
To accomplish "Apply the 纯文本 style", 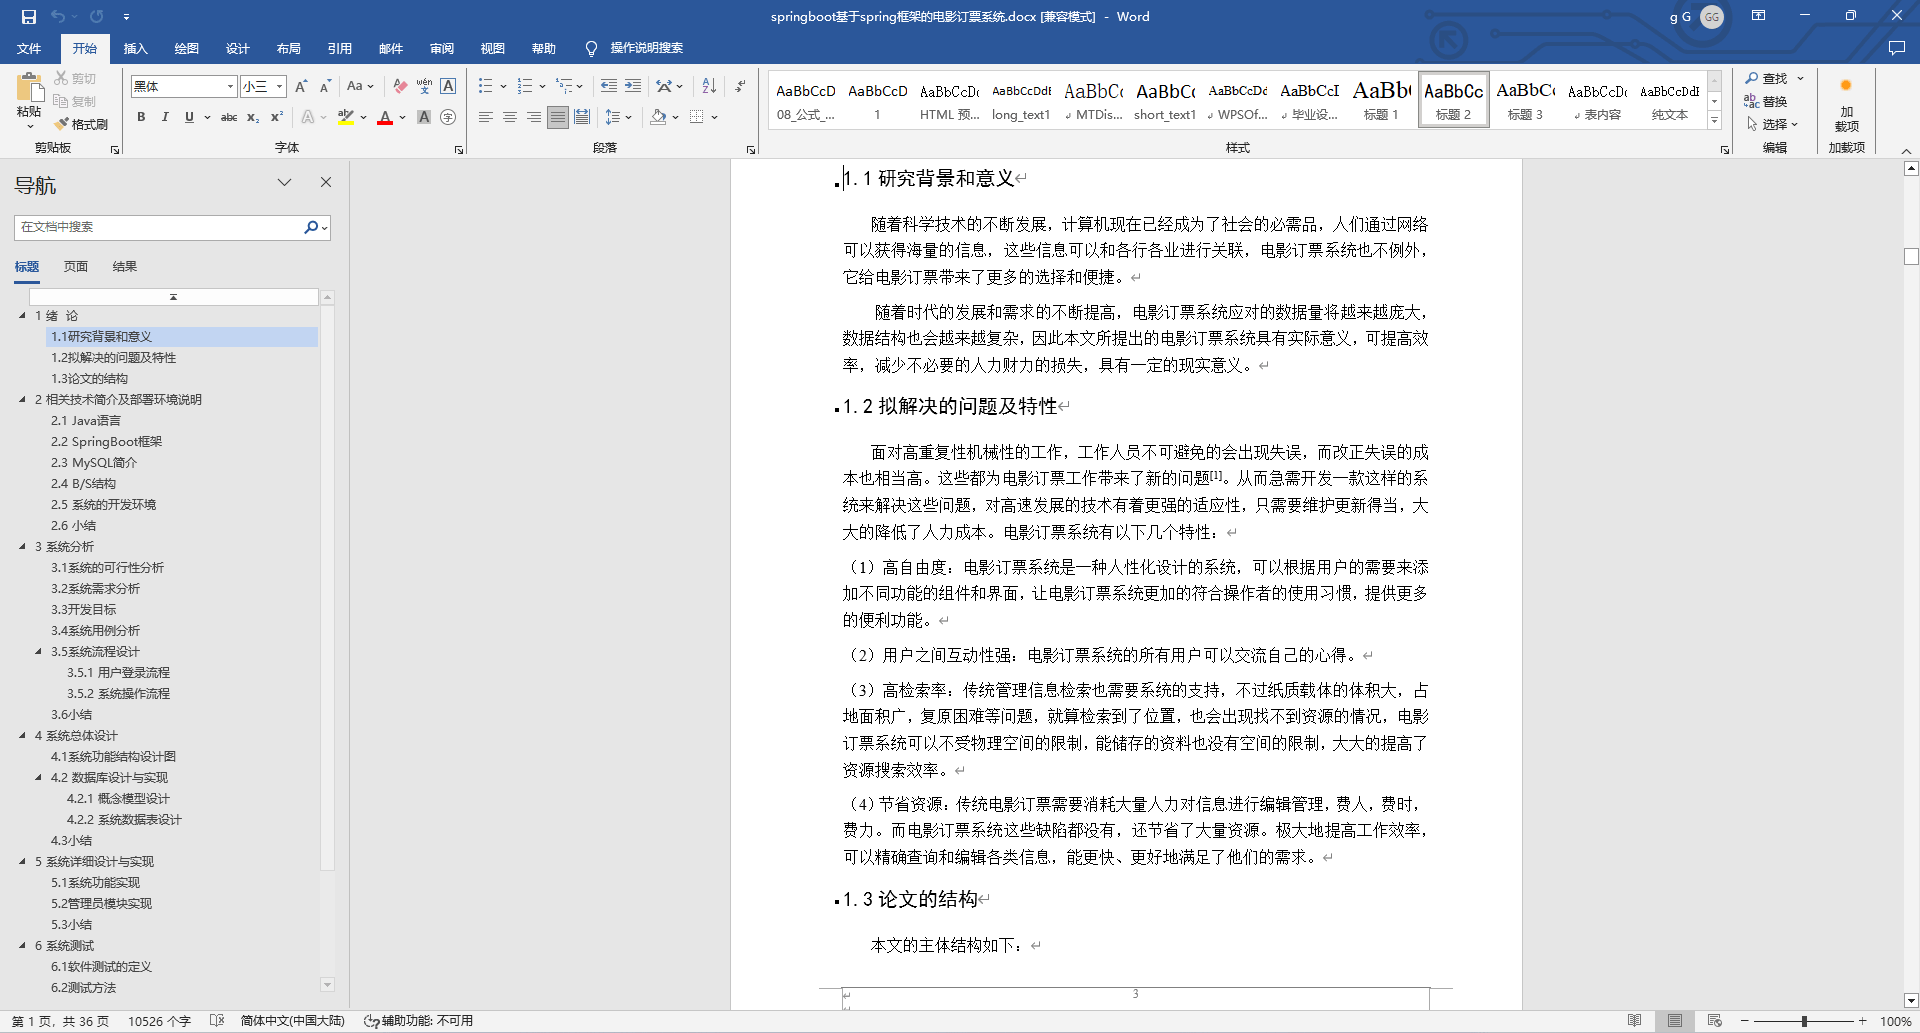I will pyautogui.click(x=1669, y=100).
